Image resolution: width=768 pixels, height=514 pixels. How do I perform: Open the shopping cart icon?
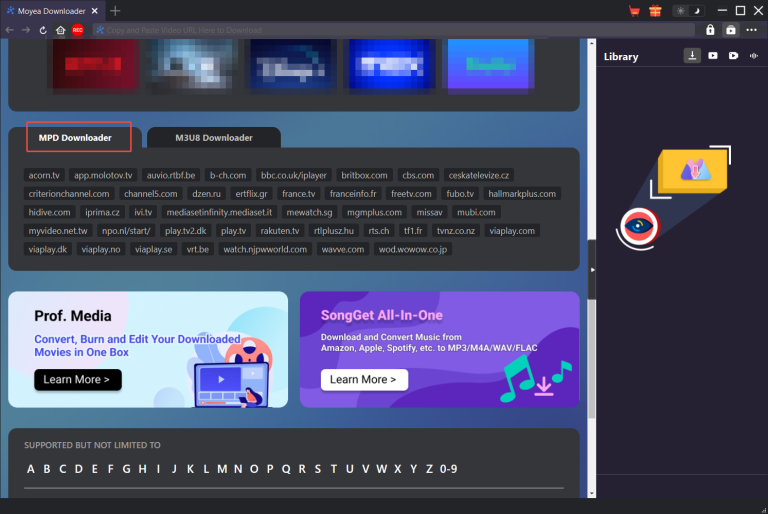634,11
